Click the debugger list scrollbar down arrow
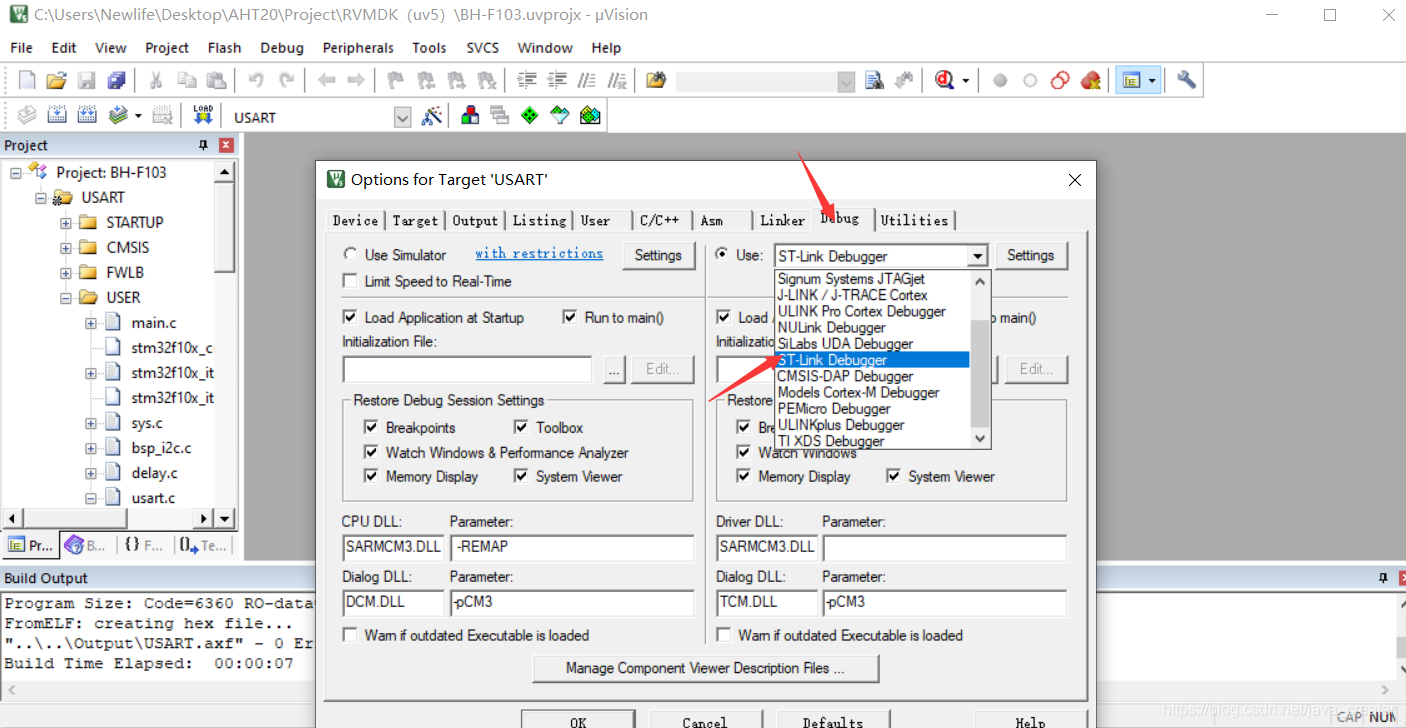 tap(980, 438)
